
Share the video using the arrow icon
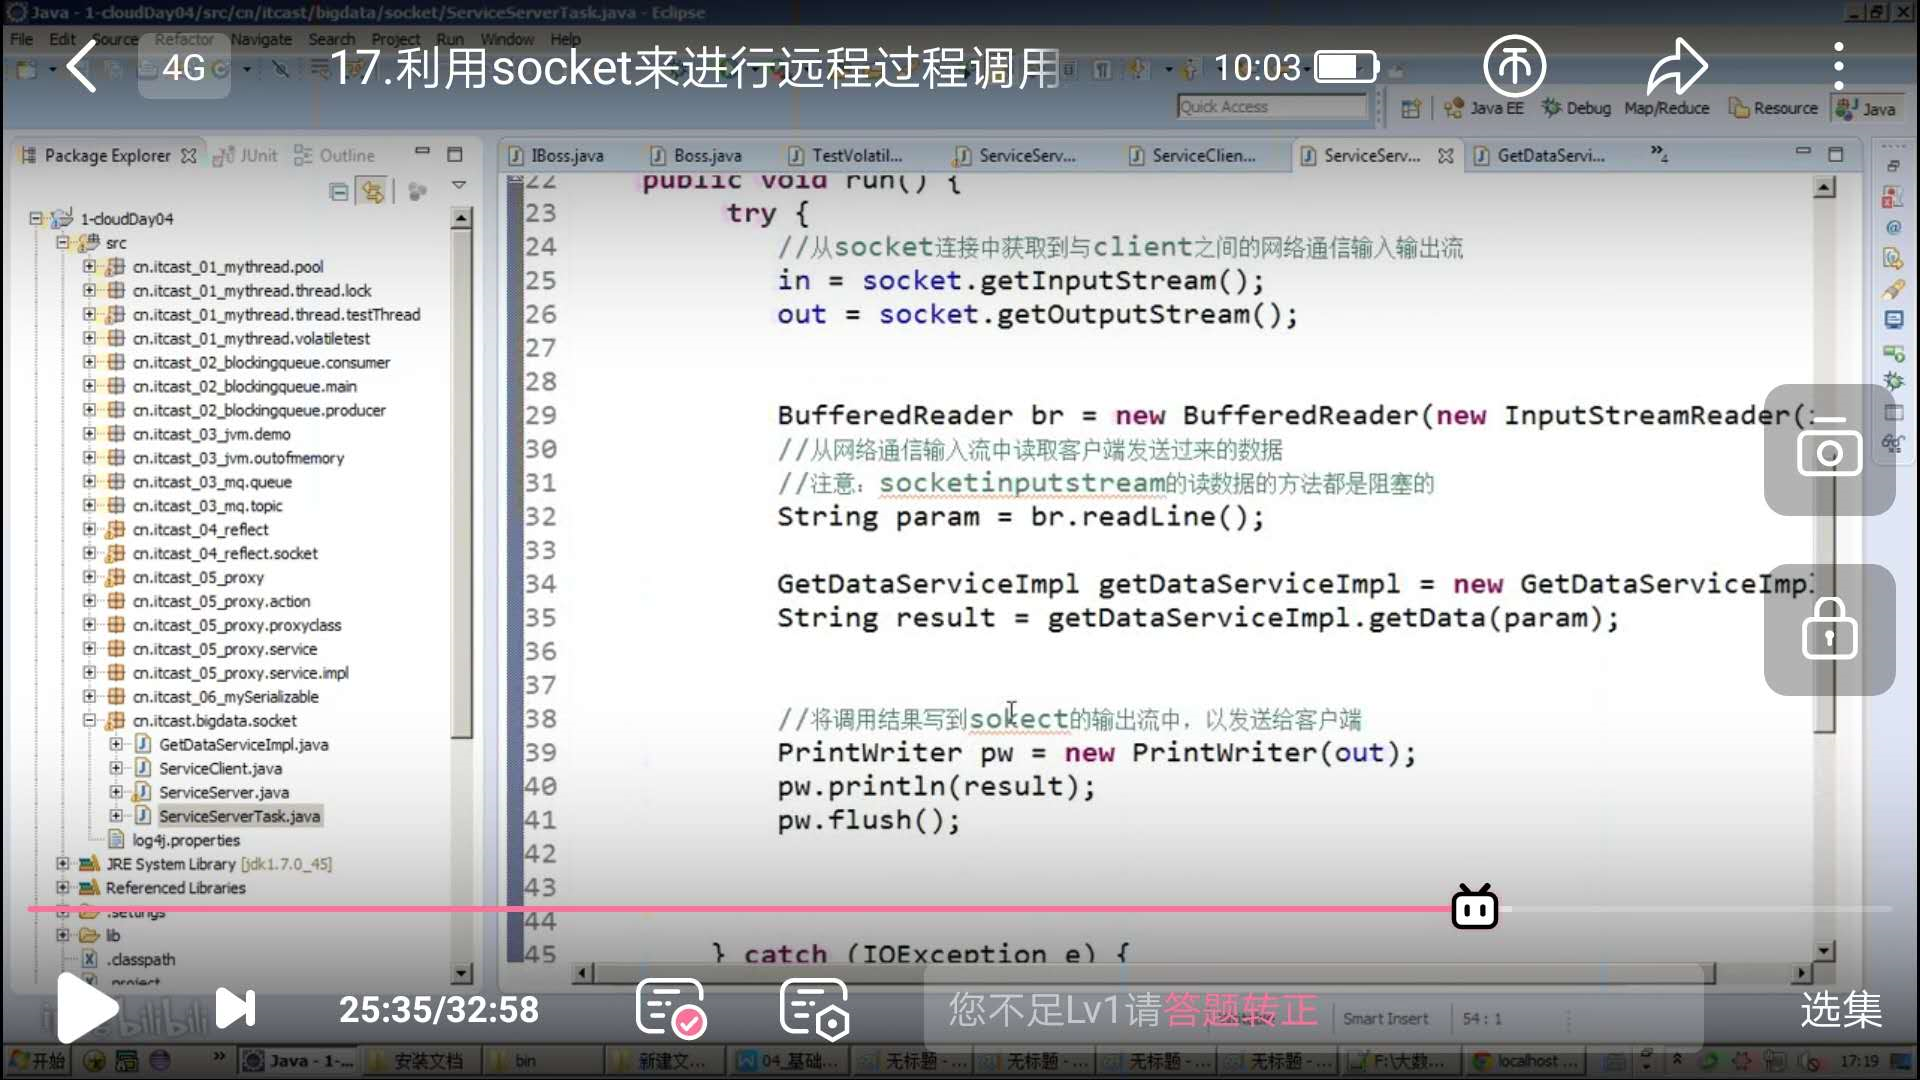coord(1677,67)
